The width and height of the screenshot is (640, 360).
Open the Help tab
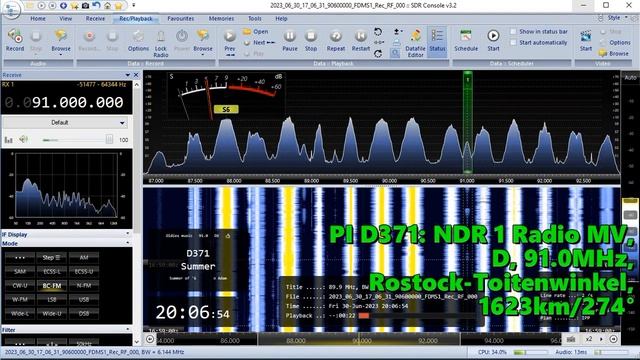tap(281, 18)
